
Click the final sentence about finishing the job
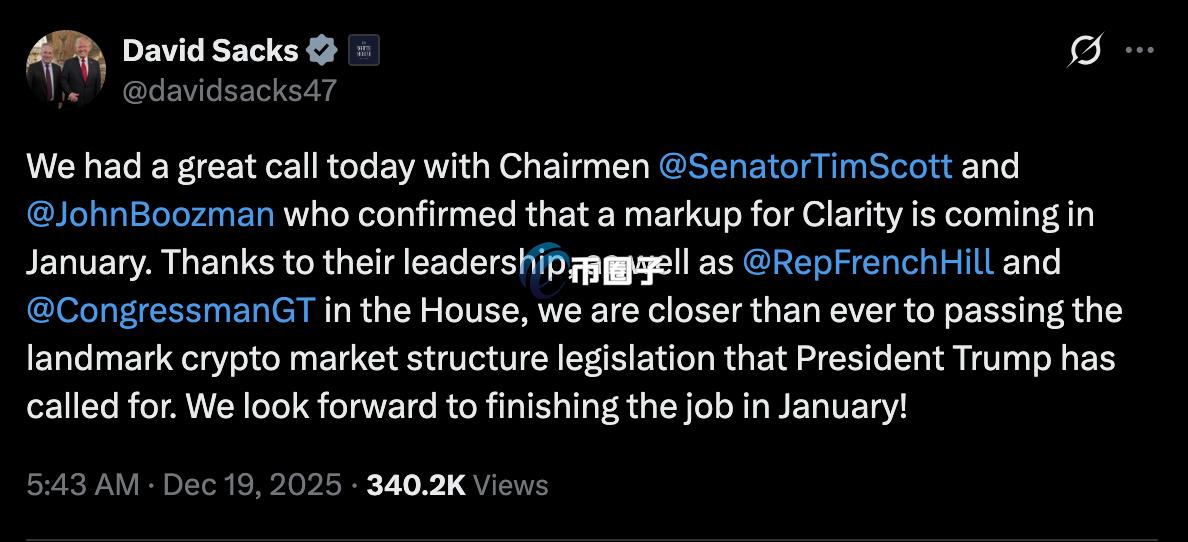pyautogui.click(x=544, y=406)
